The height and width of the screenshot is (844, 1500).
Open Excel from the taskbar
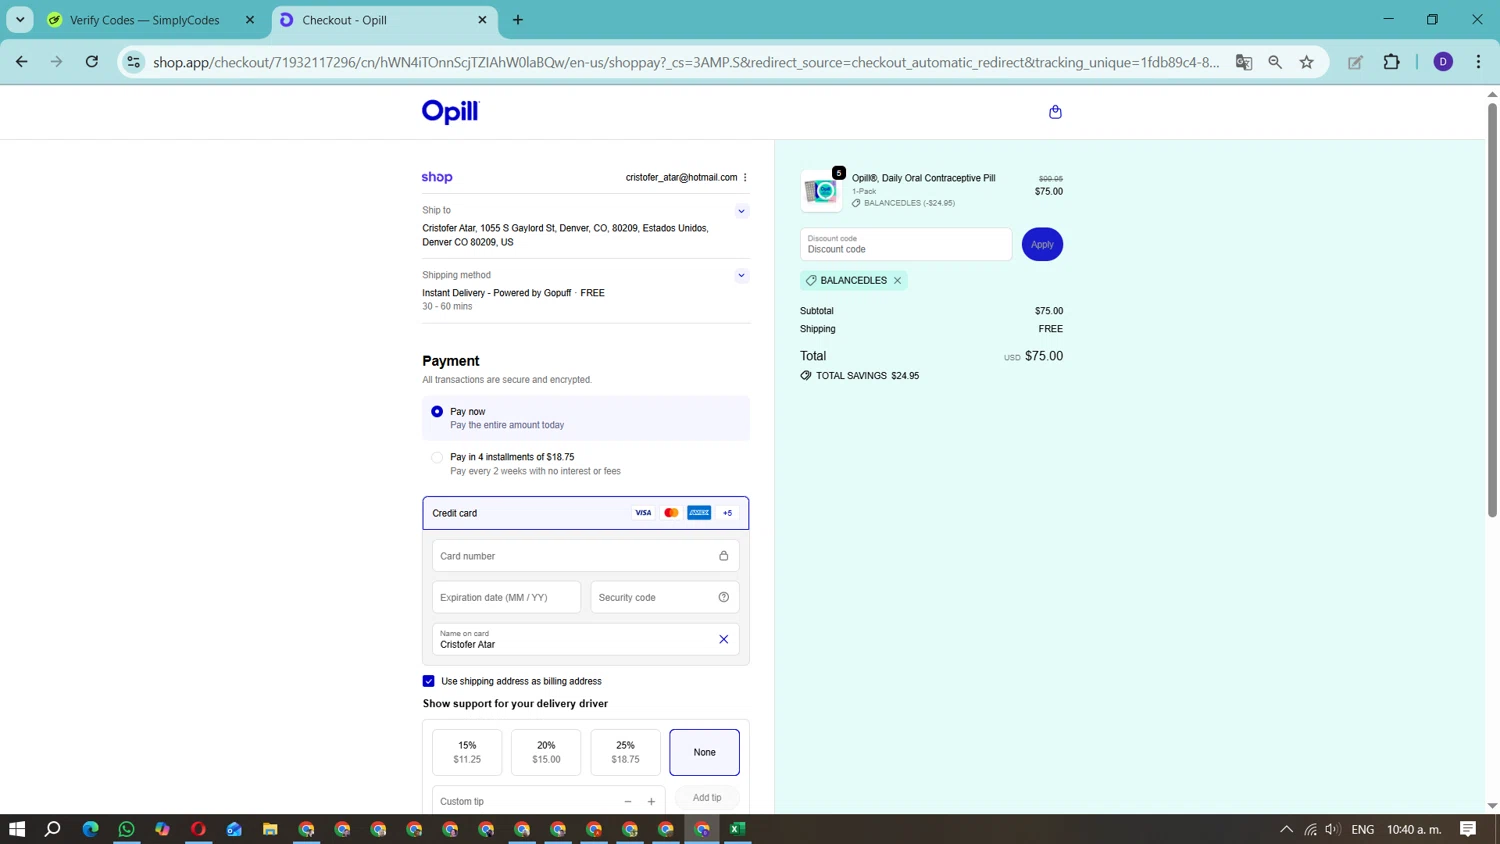(738, 829)
